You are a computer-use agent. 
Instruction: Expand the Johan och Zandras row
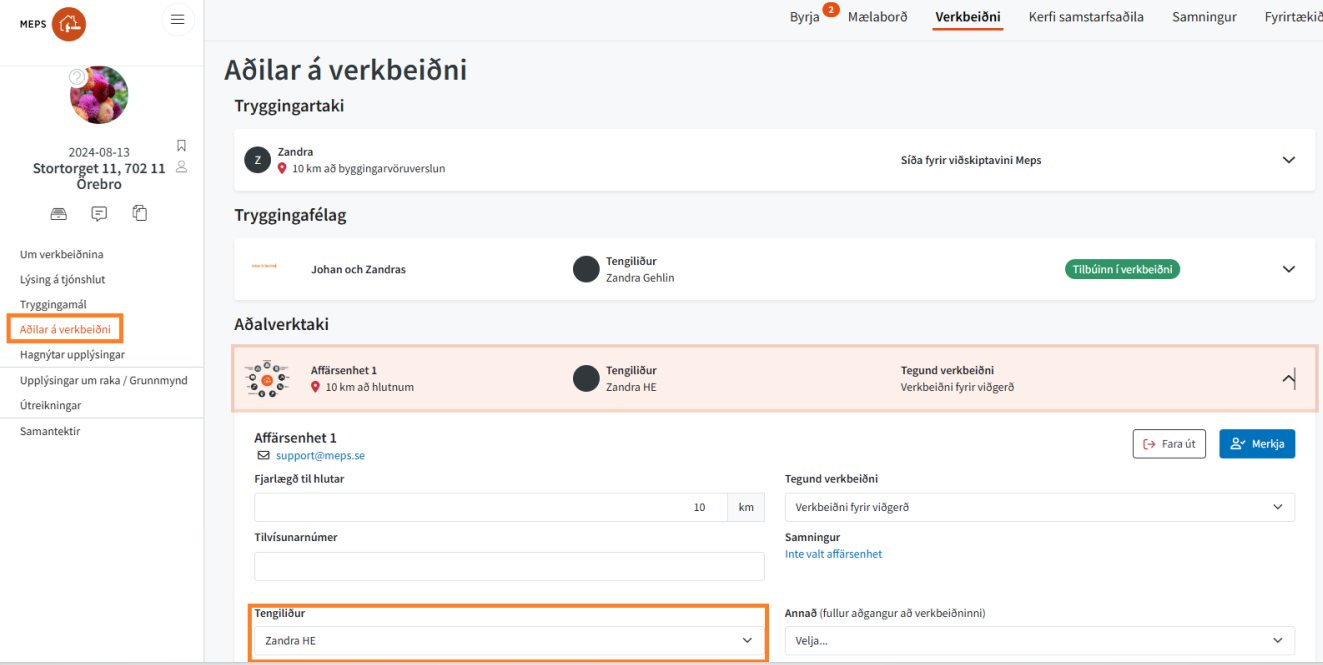[x=1289, y=269]
